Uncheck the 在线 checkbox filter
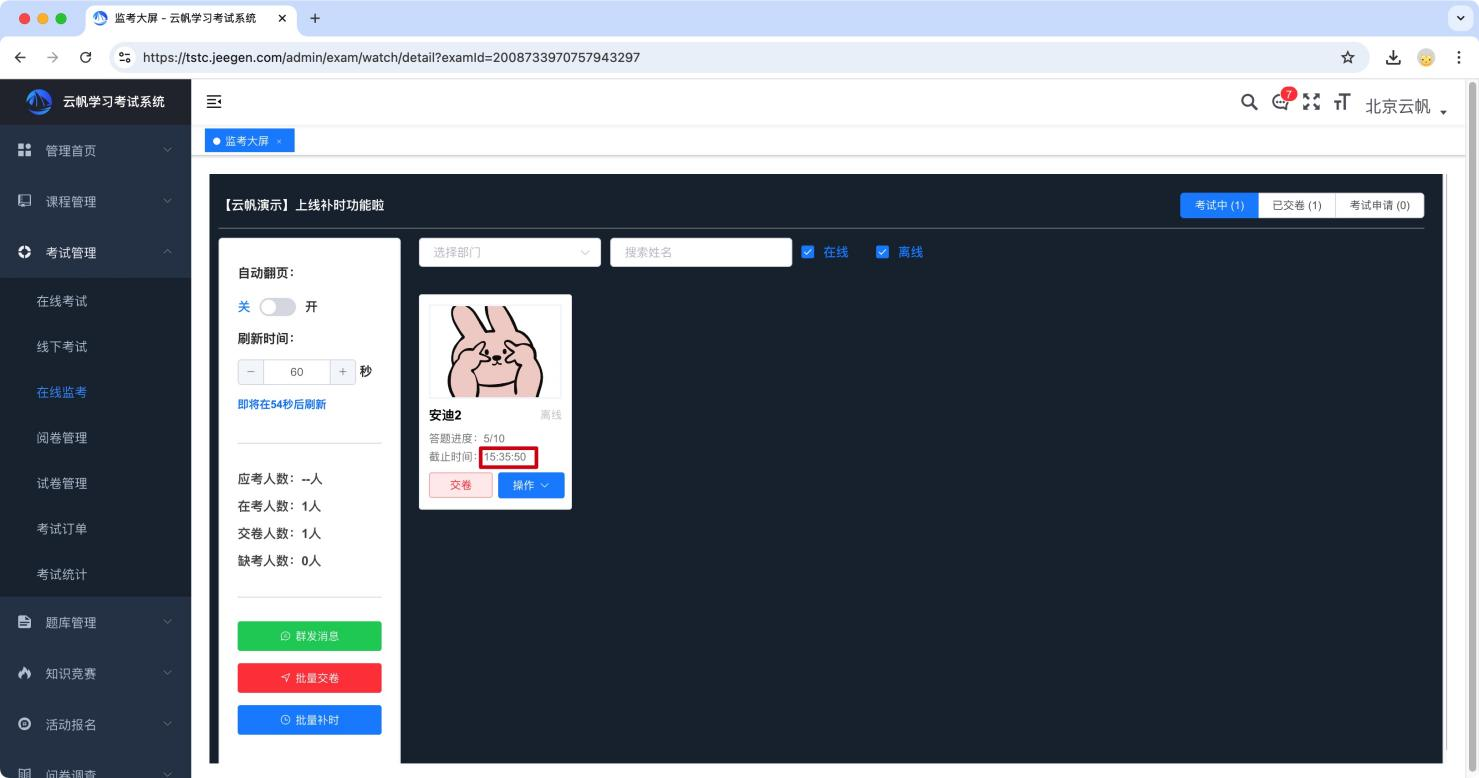The image size is (1479, 778). (x=808, y=252)
